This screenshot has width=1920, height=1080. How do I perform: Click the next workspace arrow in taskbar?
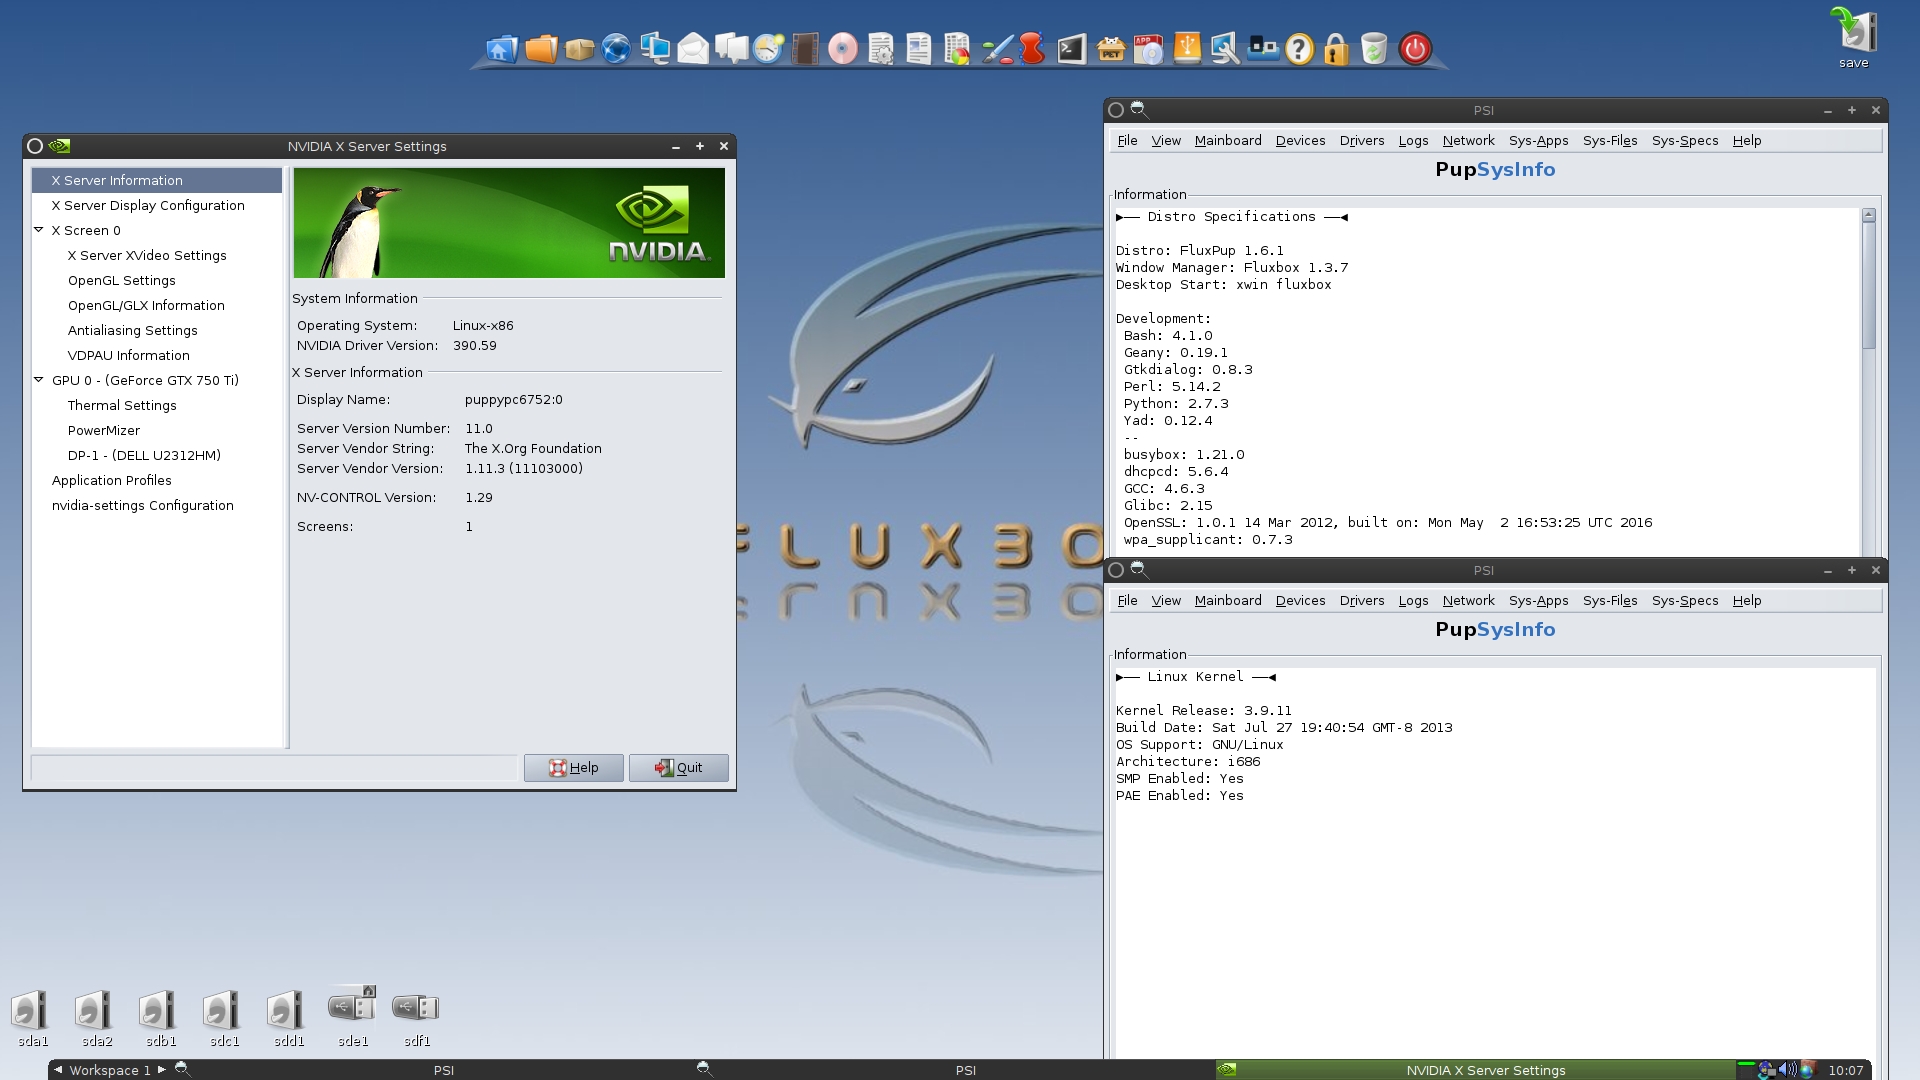coord(162,1070)
